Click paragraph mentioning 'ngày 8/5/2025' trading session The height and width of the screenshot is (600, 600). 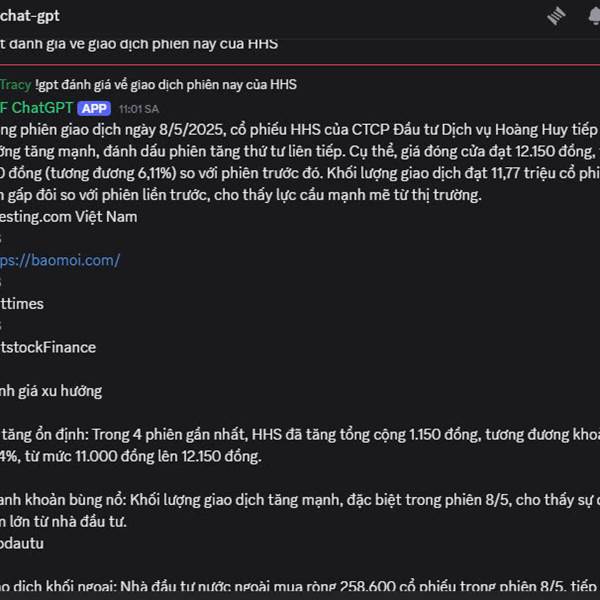300,162
